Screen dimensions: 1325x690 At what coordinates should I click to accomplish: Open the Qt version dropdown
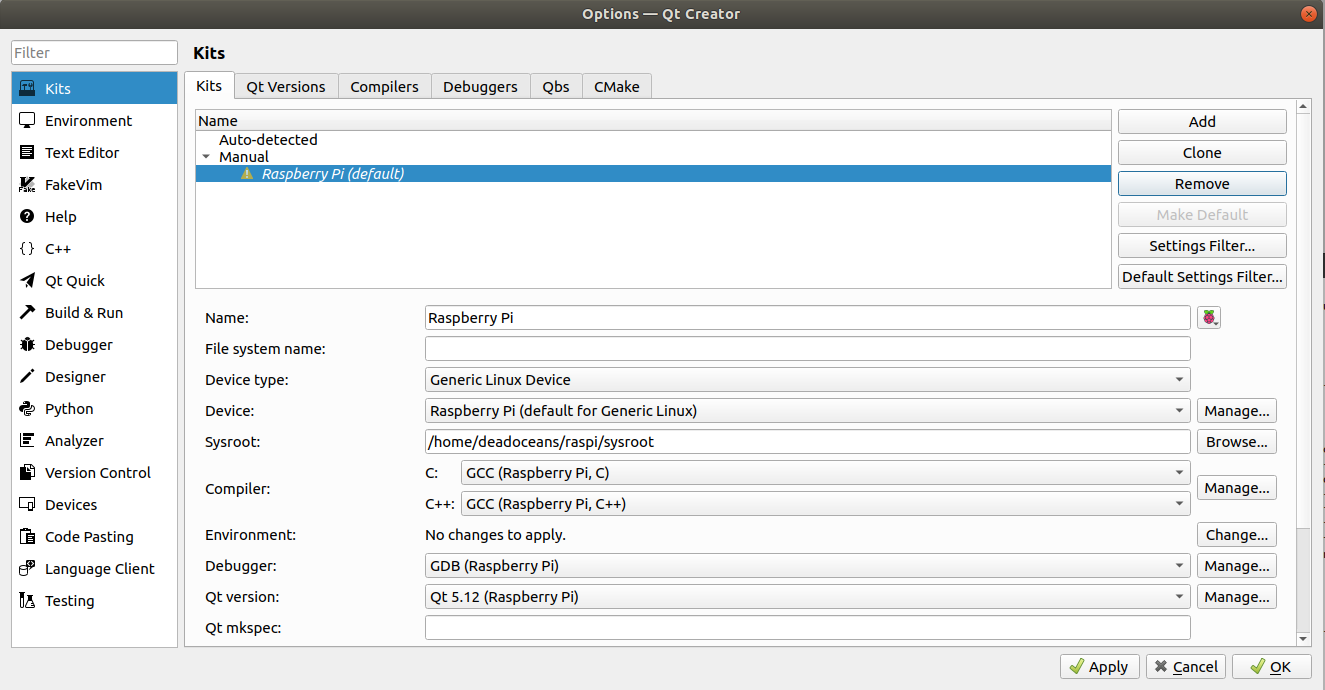(x=808, y=597)
